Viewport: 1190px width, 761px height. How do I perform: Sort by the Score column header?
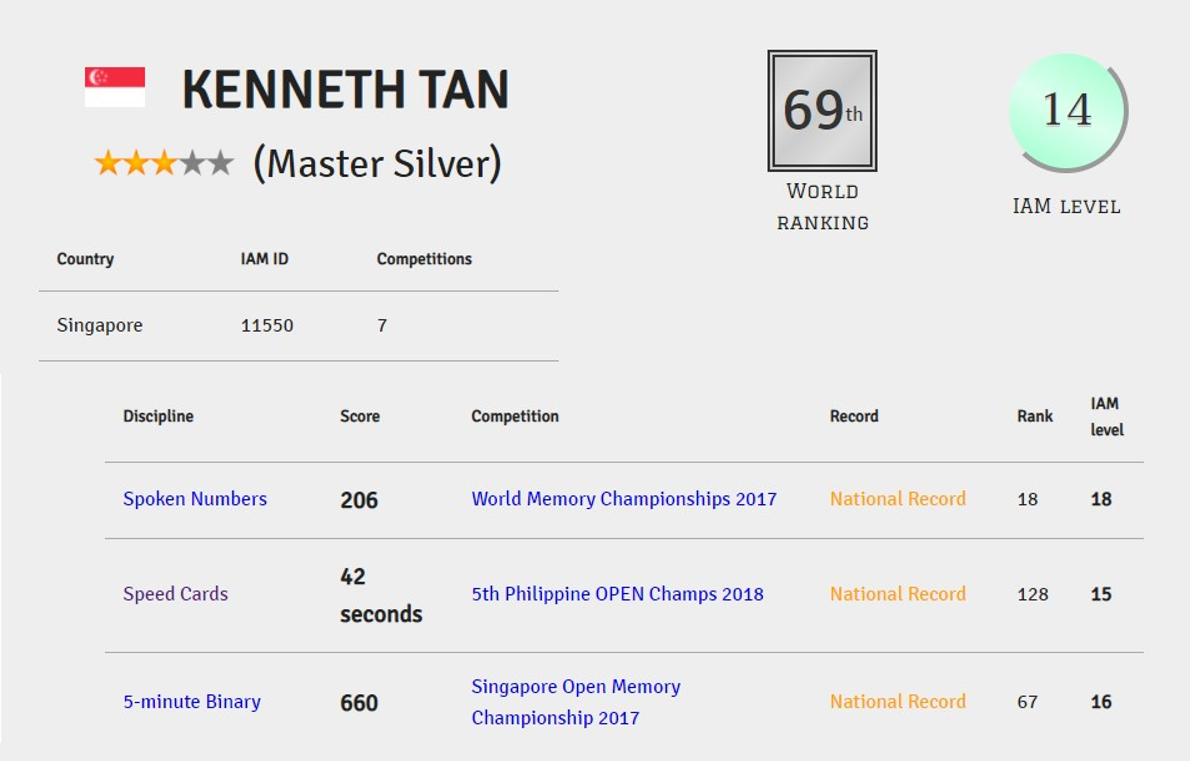click(360, 415)
